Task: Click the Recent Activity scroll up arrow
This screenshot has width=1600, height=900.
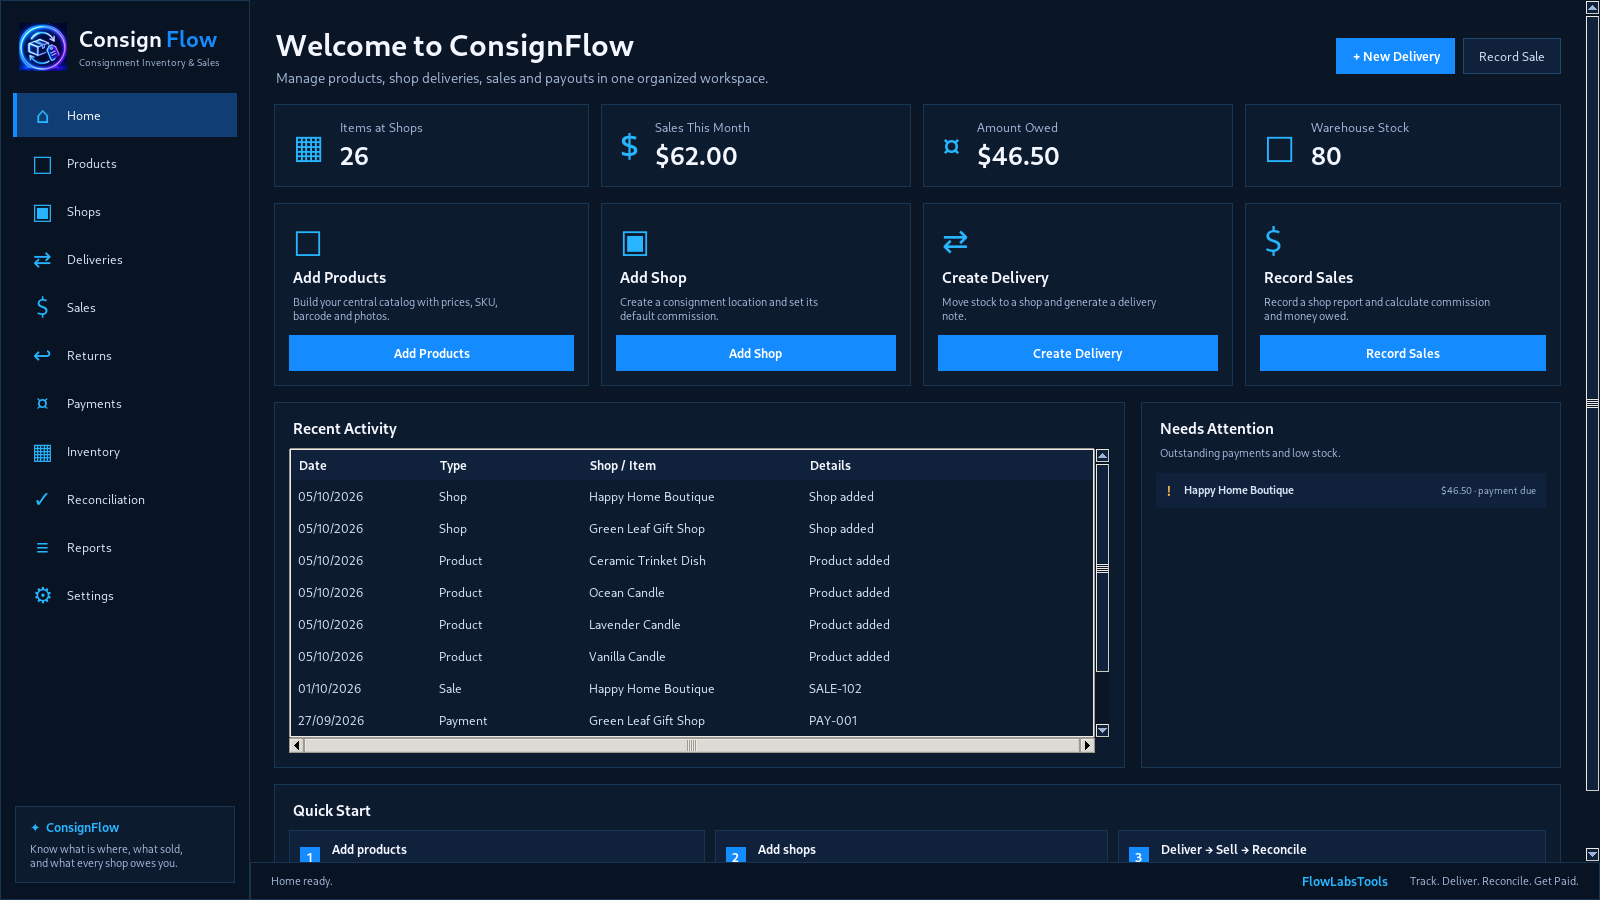Action: [x=1102, y=456]
